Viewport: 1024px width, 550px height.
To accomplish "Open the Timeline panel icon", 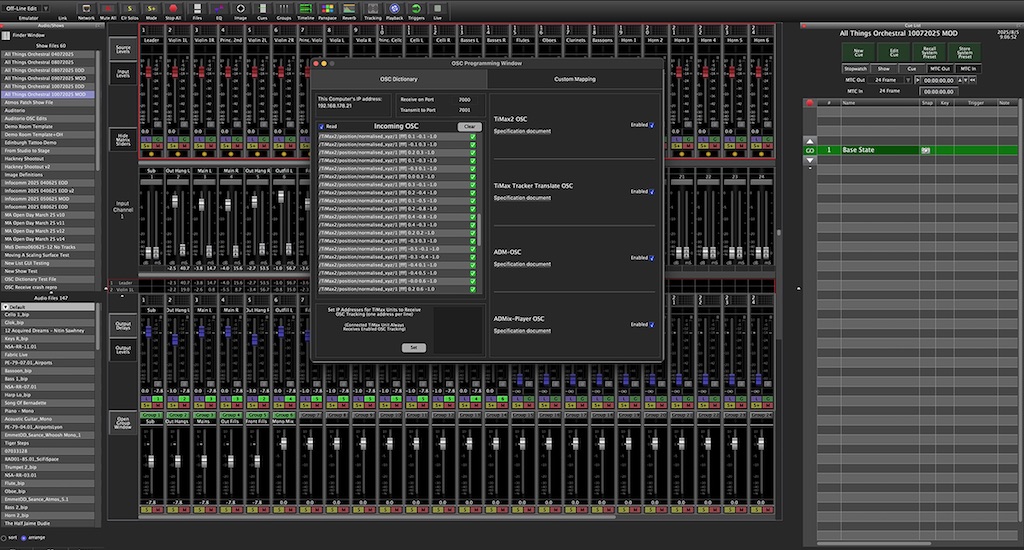I will click(306, 10).
